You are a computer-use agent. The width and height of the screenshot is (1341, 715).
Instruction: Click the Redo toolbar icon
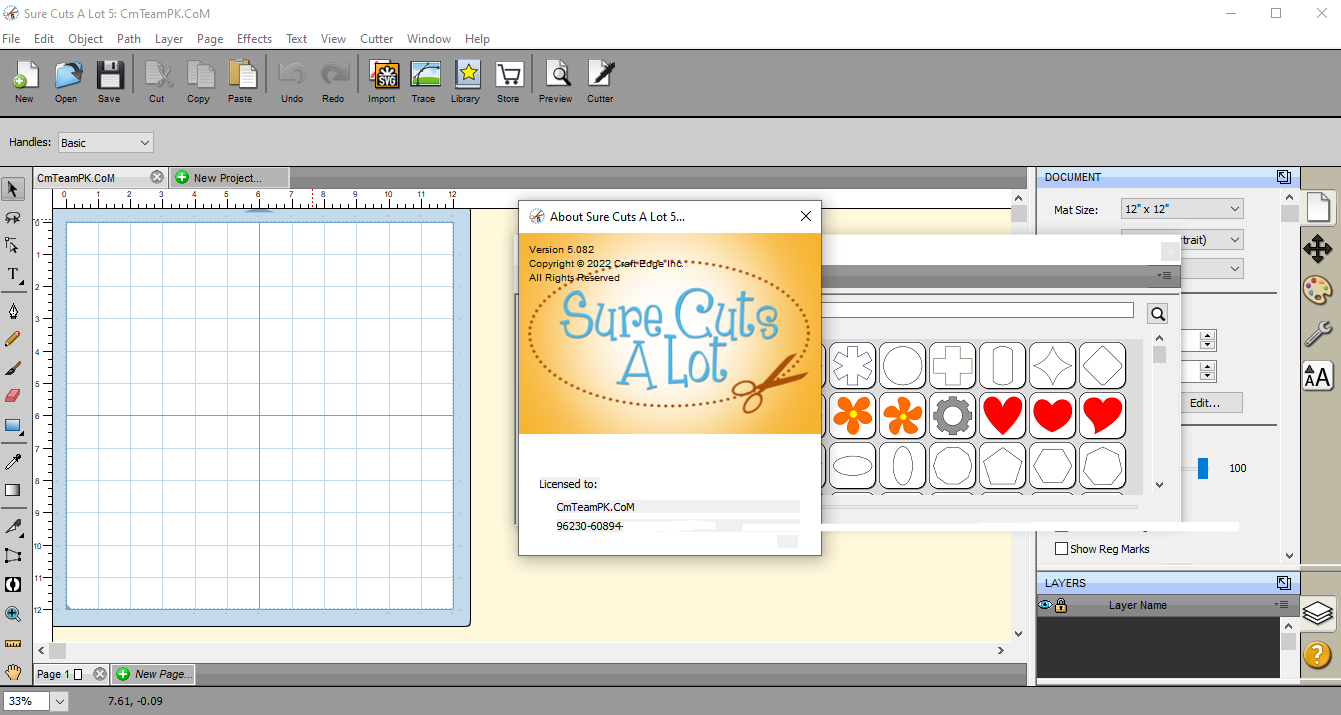(x=333, y=81)
